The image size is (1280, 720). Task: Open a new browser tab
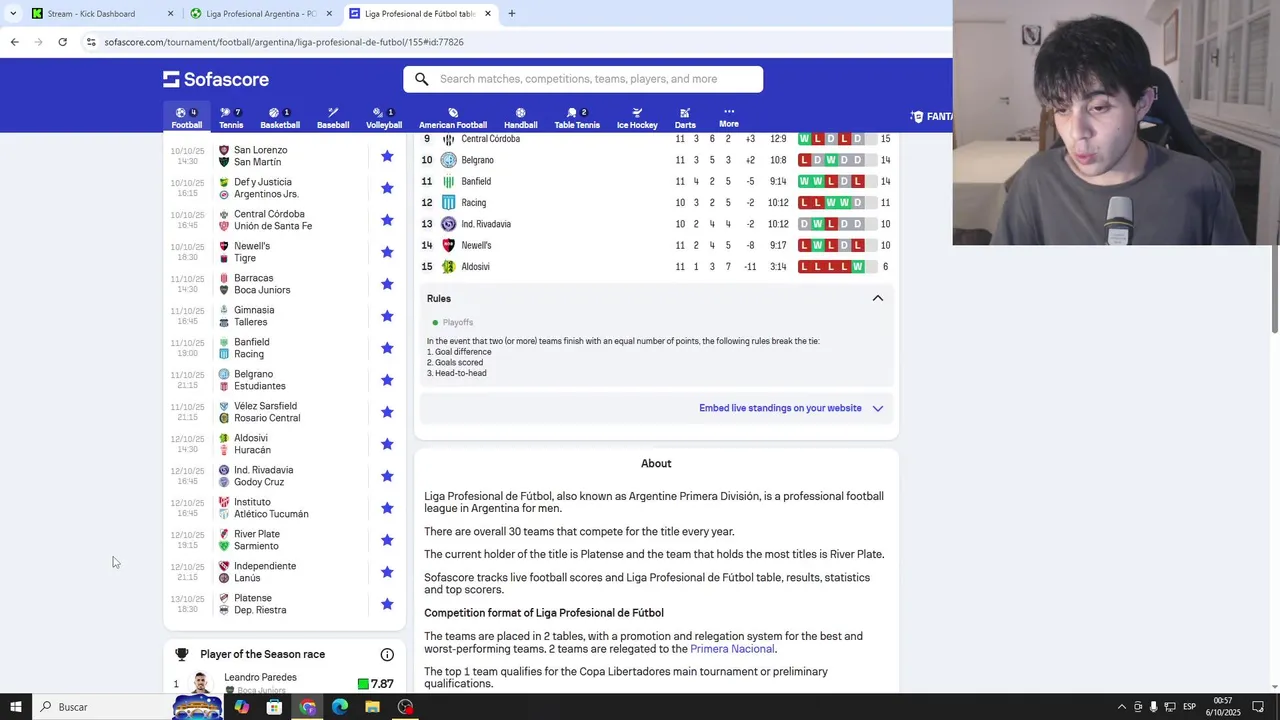click(x=512, y=14)
